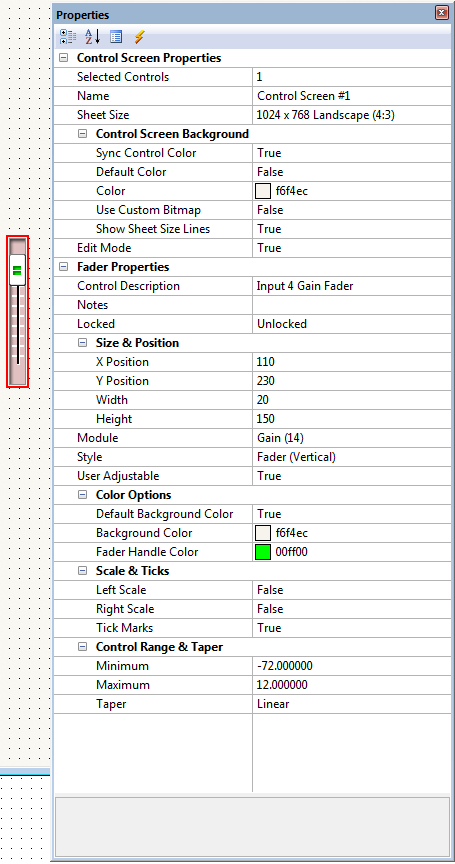Image resolution: width=455 pixels, height=864 pixels.
Task: Select the Control Description value field
Action: pyautogui.click(x=351, y=286)
